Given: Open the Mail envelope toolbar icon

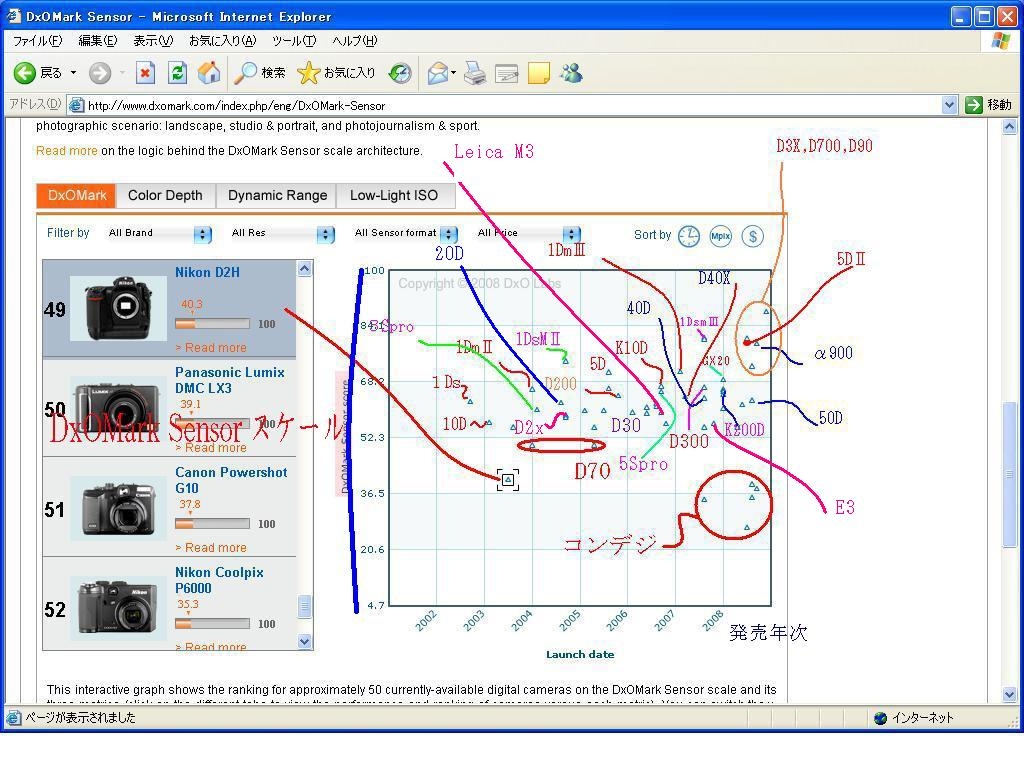Looking at the screenshot, I should click(438, 72).
